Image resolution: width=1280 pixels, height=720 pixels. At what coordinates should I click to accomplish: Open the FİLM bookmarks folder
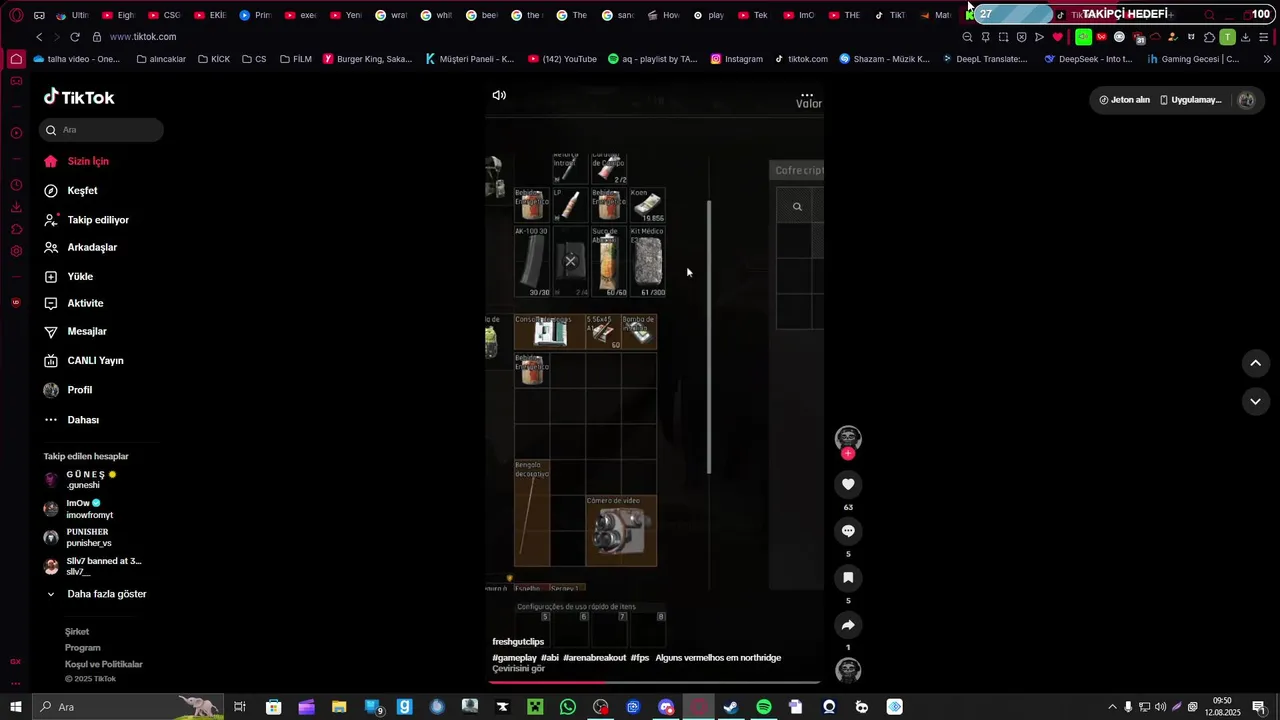[296, 59]
